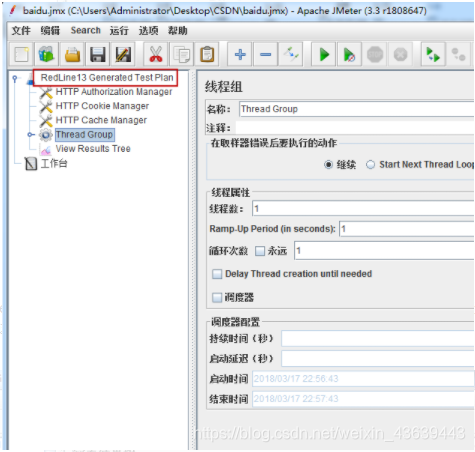Enable the 调度器 scheduler checkbox

[x=217, y=297]
